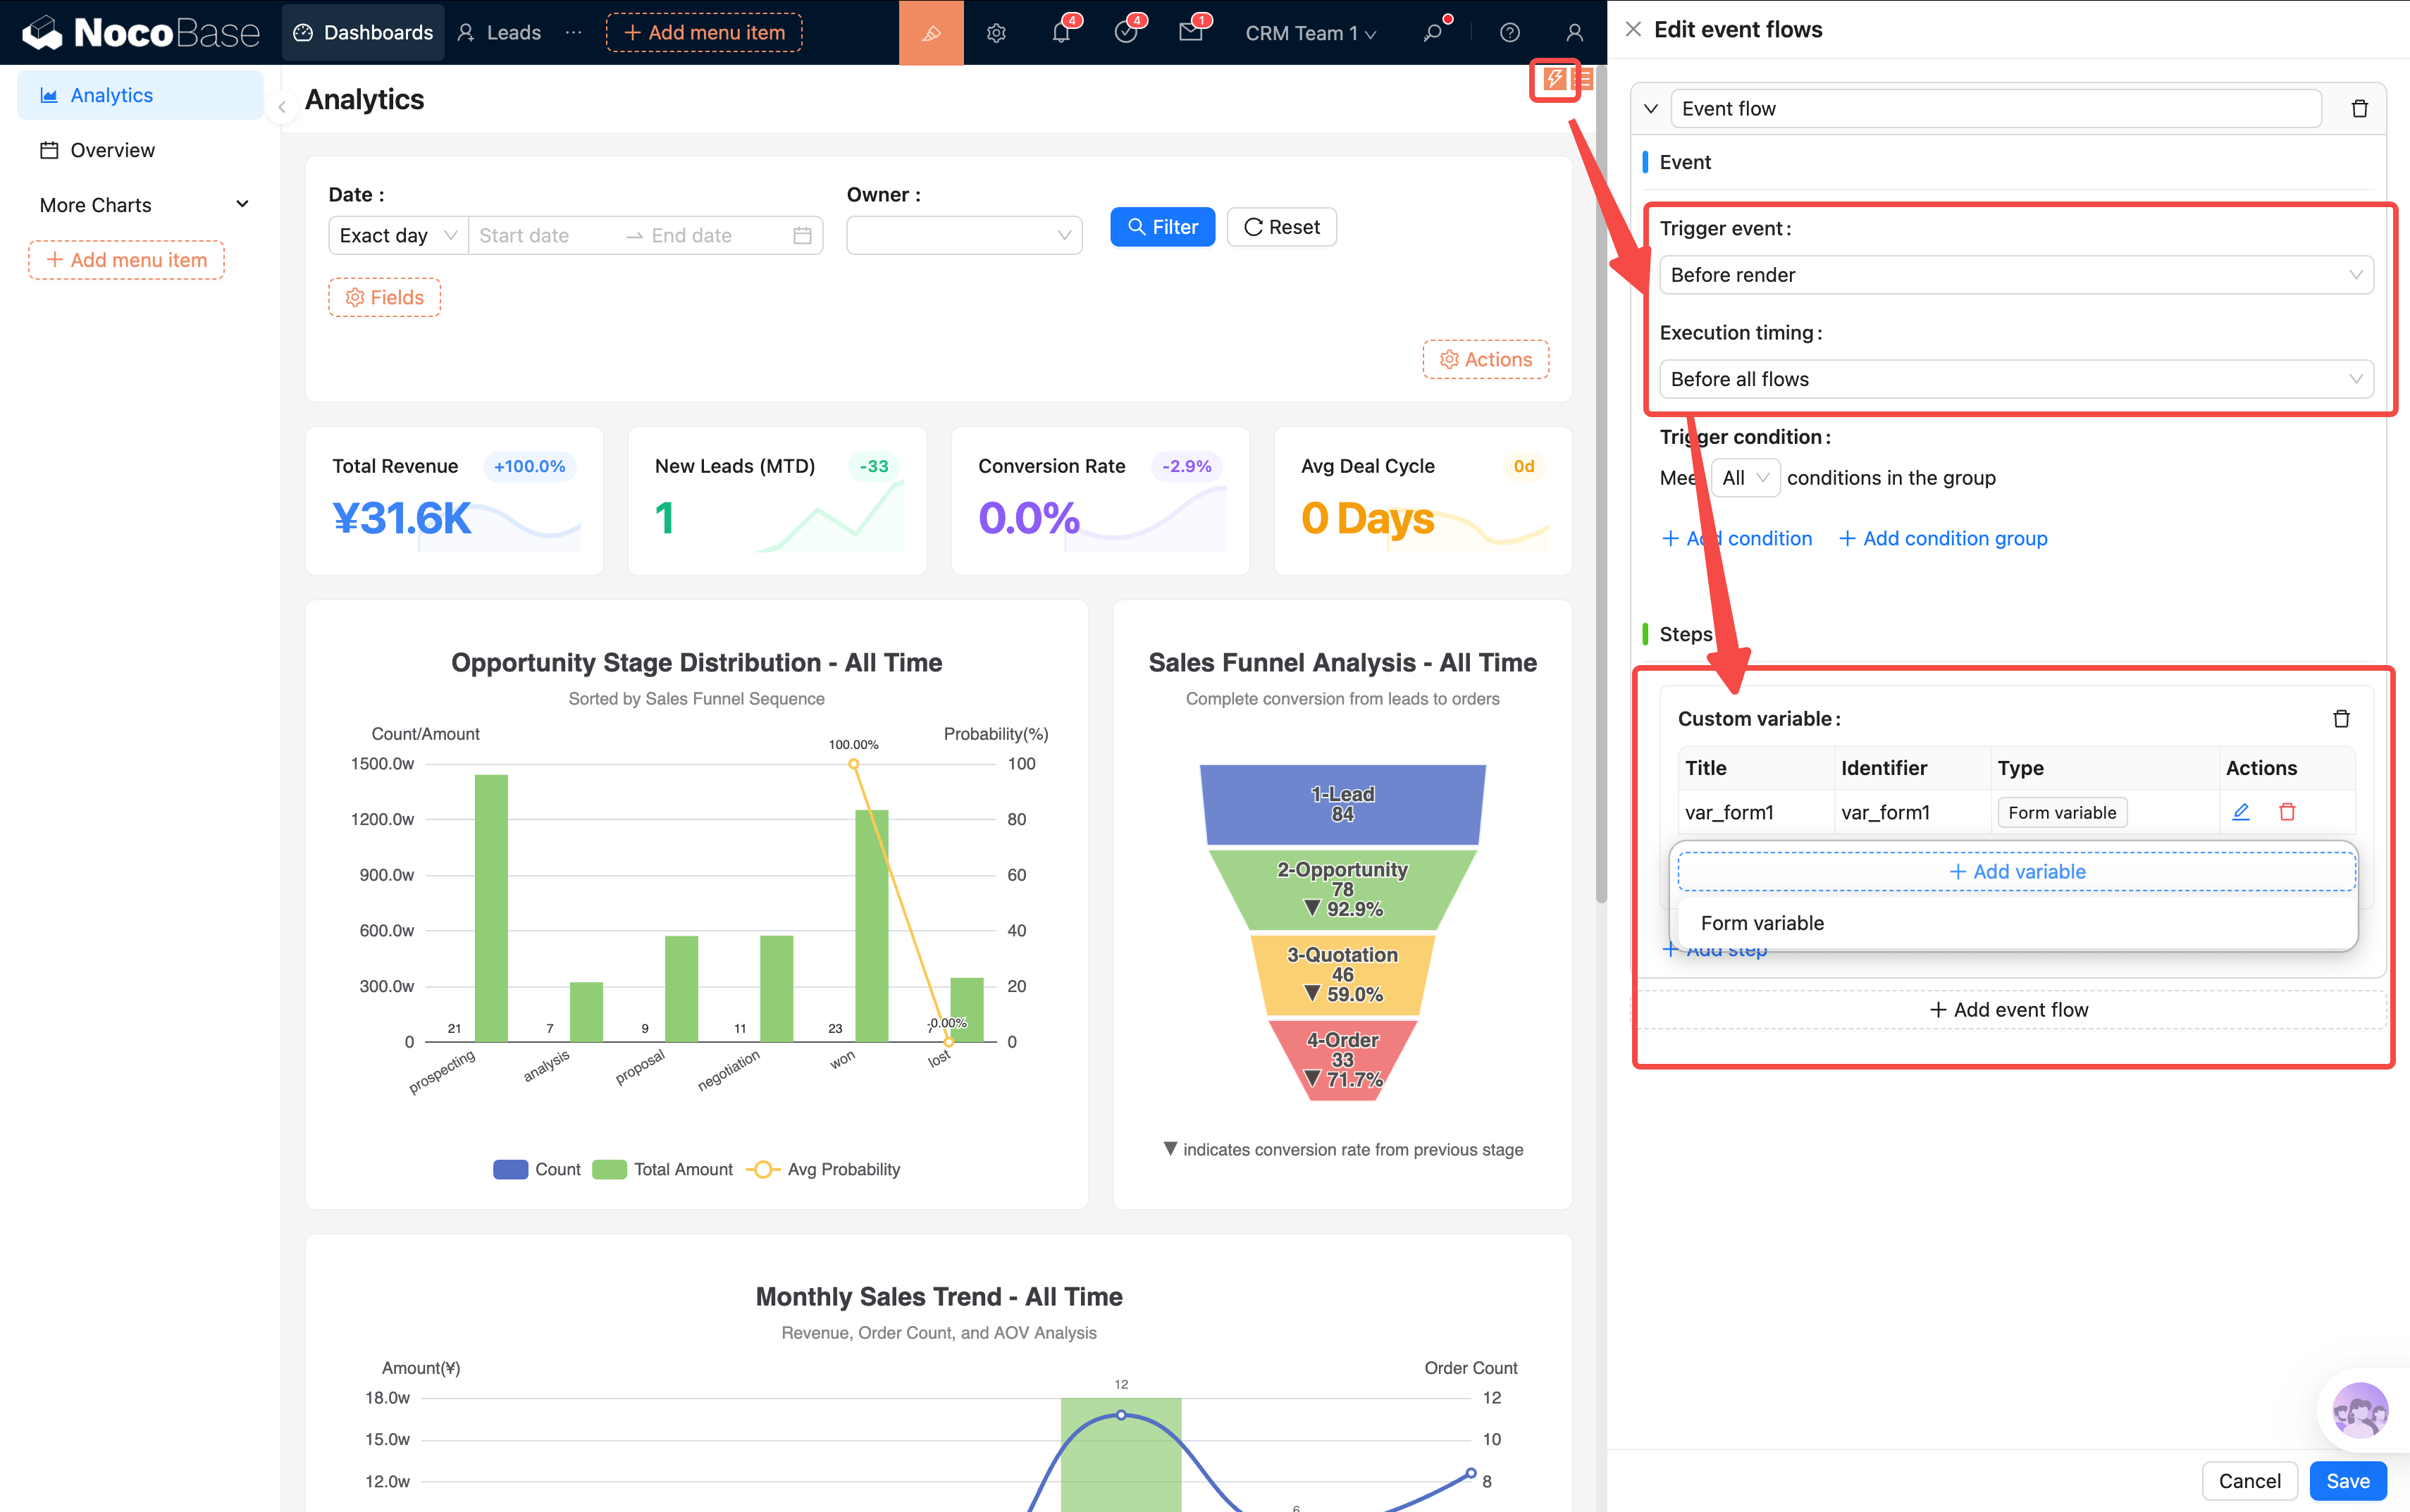Collapse the Event flow panel chevron
The image size is (2410, 1512).
tap(1651, 109)
